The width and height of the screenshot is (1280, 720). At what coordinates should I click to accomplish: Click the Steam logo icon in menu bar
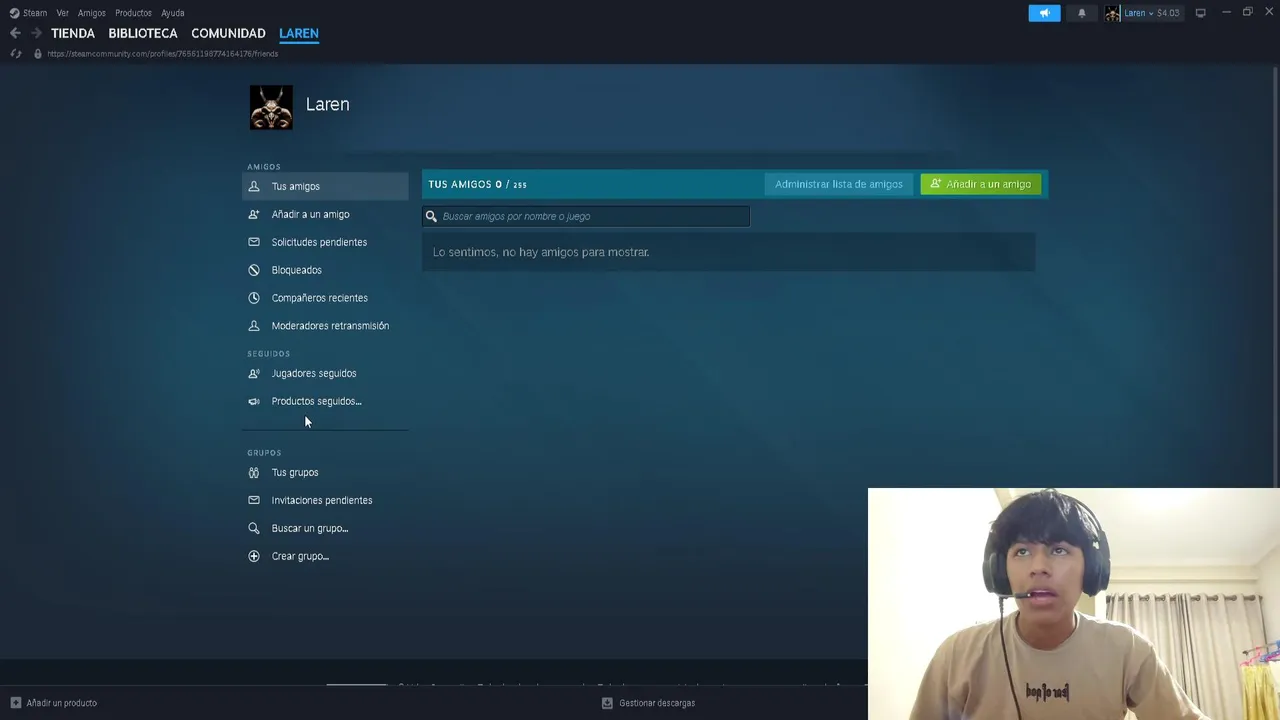[x=14, y=13]
